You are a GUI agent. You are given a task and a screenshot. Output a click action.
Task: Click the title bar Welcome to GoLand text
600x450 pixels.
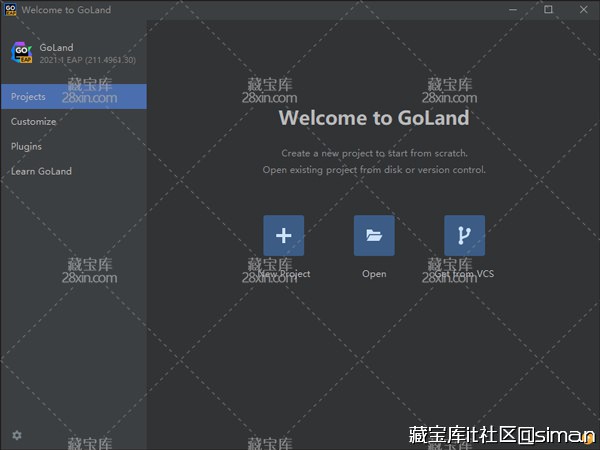66,10
